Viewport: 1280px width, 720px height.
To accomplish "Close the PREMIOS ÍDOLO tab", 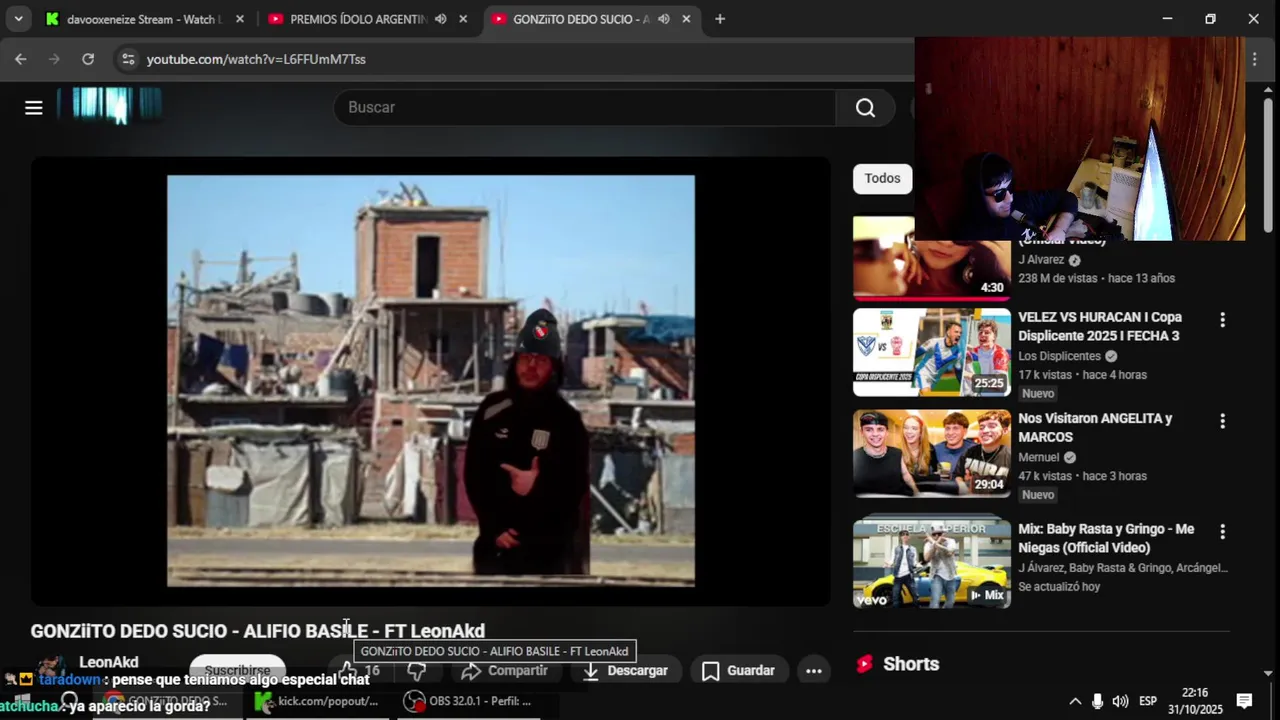I will pos(462,19).
